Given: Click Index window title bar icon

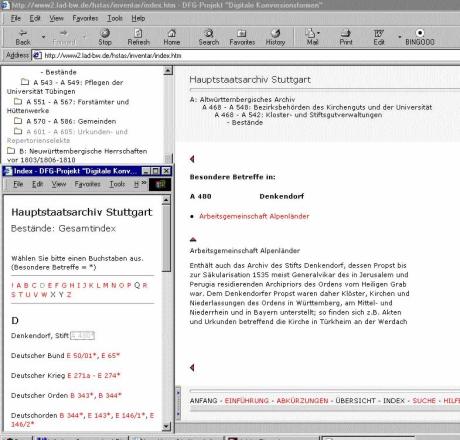Looking at the screenshot, I should (7, 171).
